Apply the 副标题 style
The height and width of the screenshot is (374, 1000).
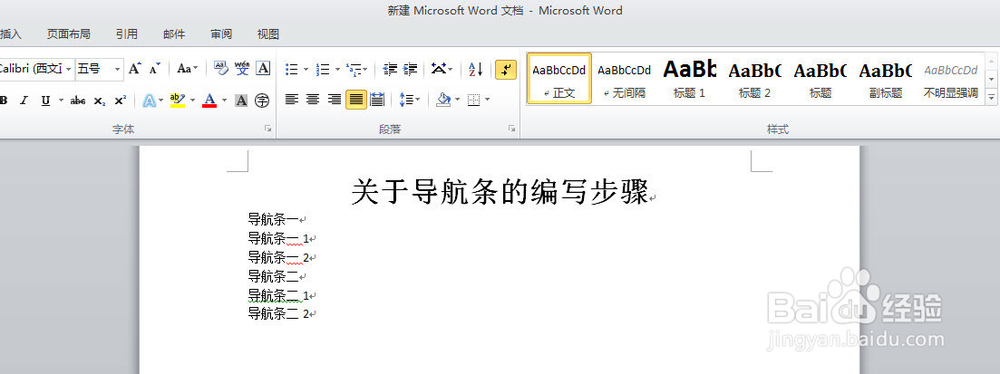[x=885, y=79]
